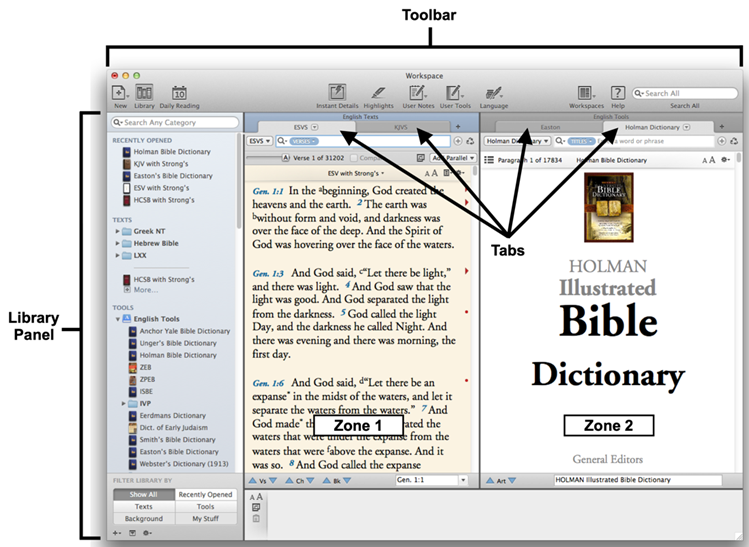The height and width of the screenshot is (547, 749).
Task: Open the Add Parallel dropdown
Action: coord(452,159)
